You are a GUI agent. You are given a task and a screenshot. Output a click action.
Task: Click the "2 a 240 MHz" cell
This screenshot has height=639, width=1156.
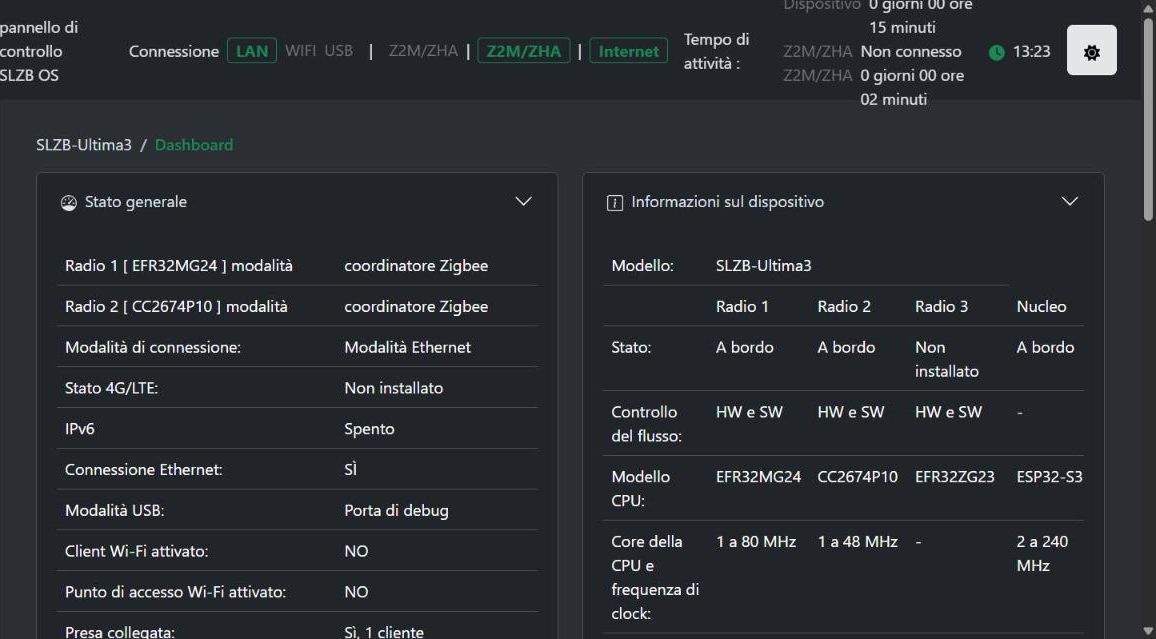(1042, 554)
